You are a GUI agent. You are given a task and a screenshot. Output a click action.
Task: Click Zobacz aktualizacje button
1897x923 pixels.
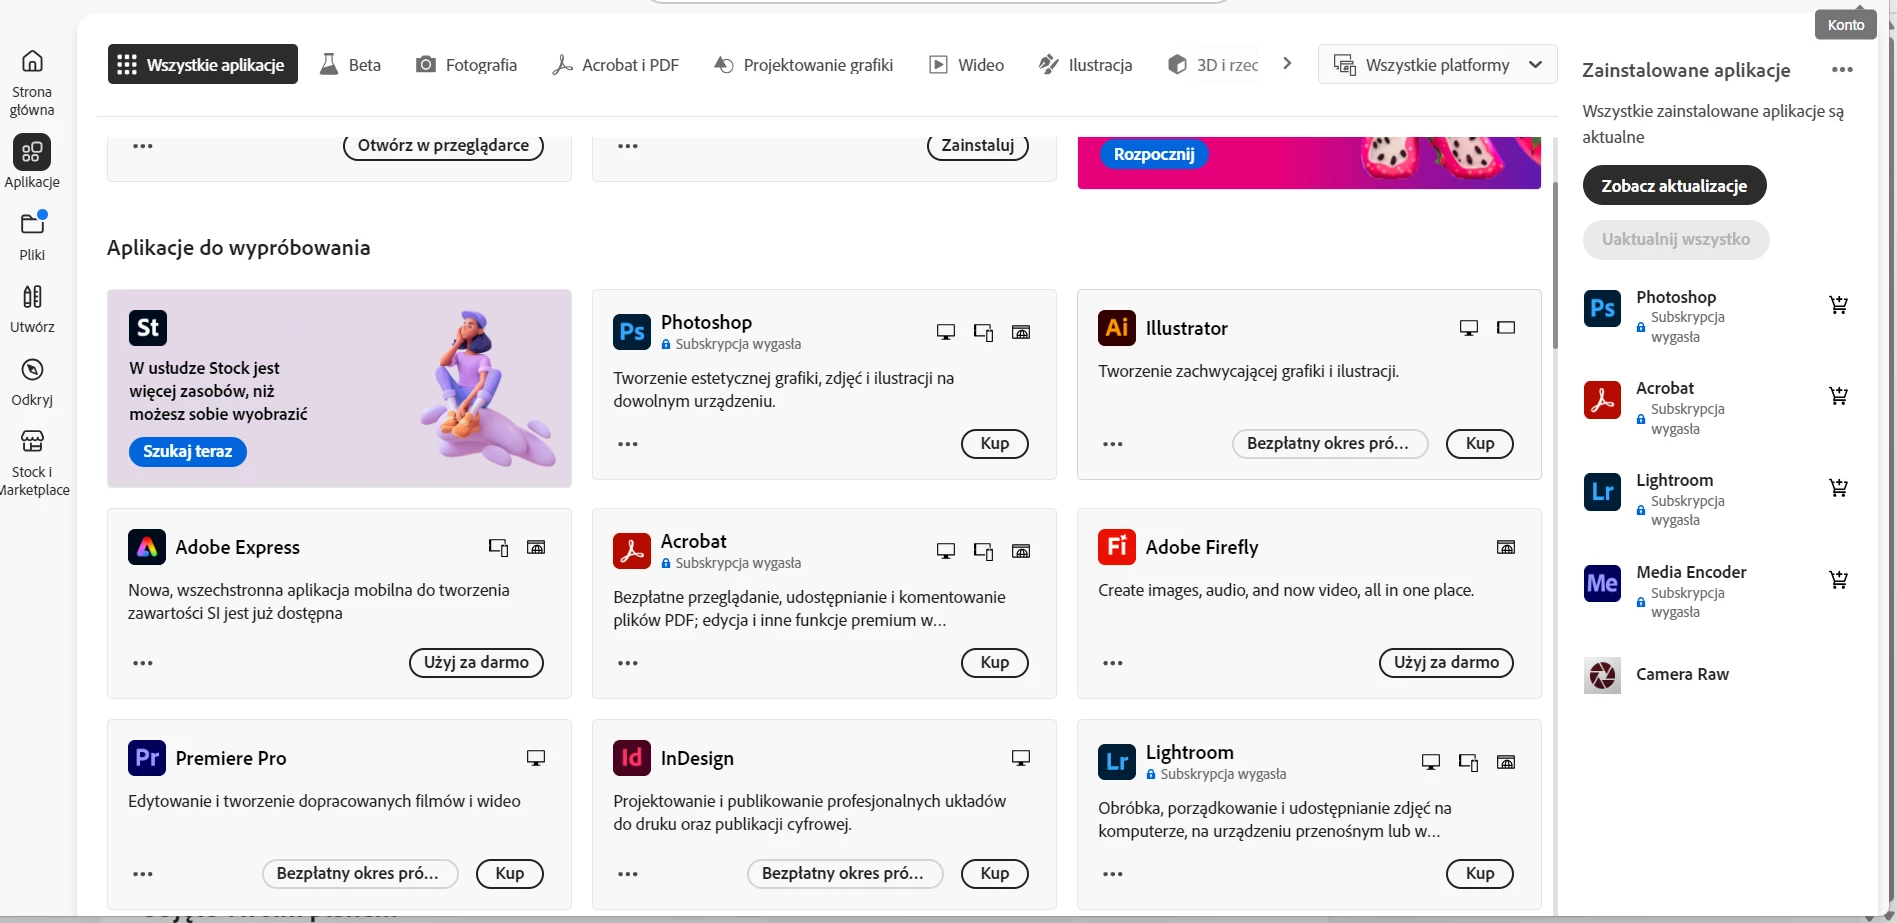click(1674, 186)
